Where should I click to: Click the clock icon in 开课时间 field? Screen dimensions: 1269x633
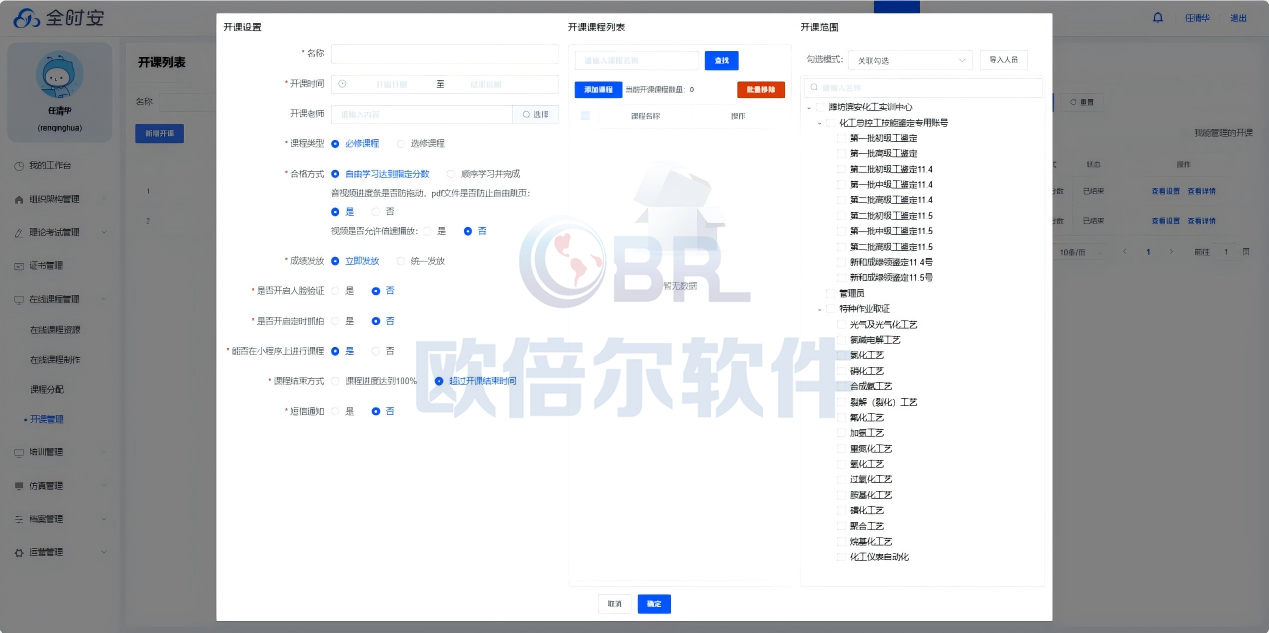342,84
